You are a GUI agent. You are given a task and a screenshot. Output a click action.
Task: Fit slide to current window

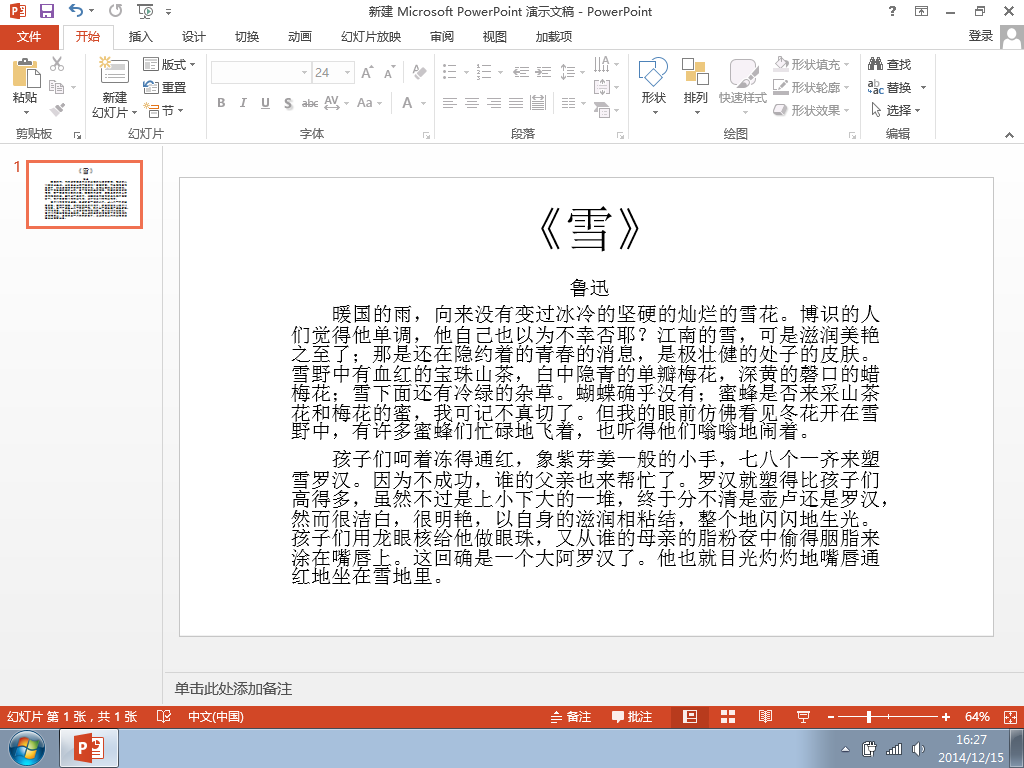[1010, 716]
